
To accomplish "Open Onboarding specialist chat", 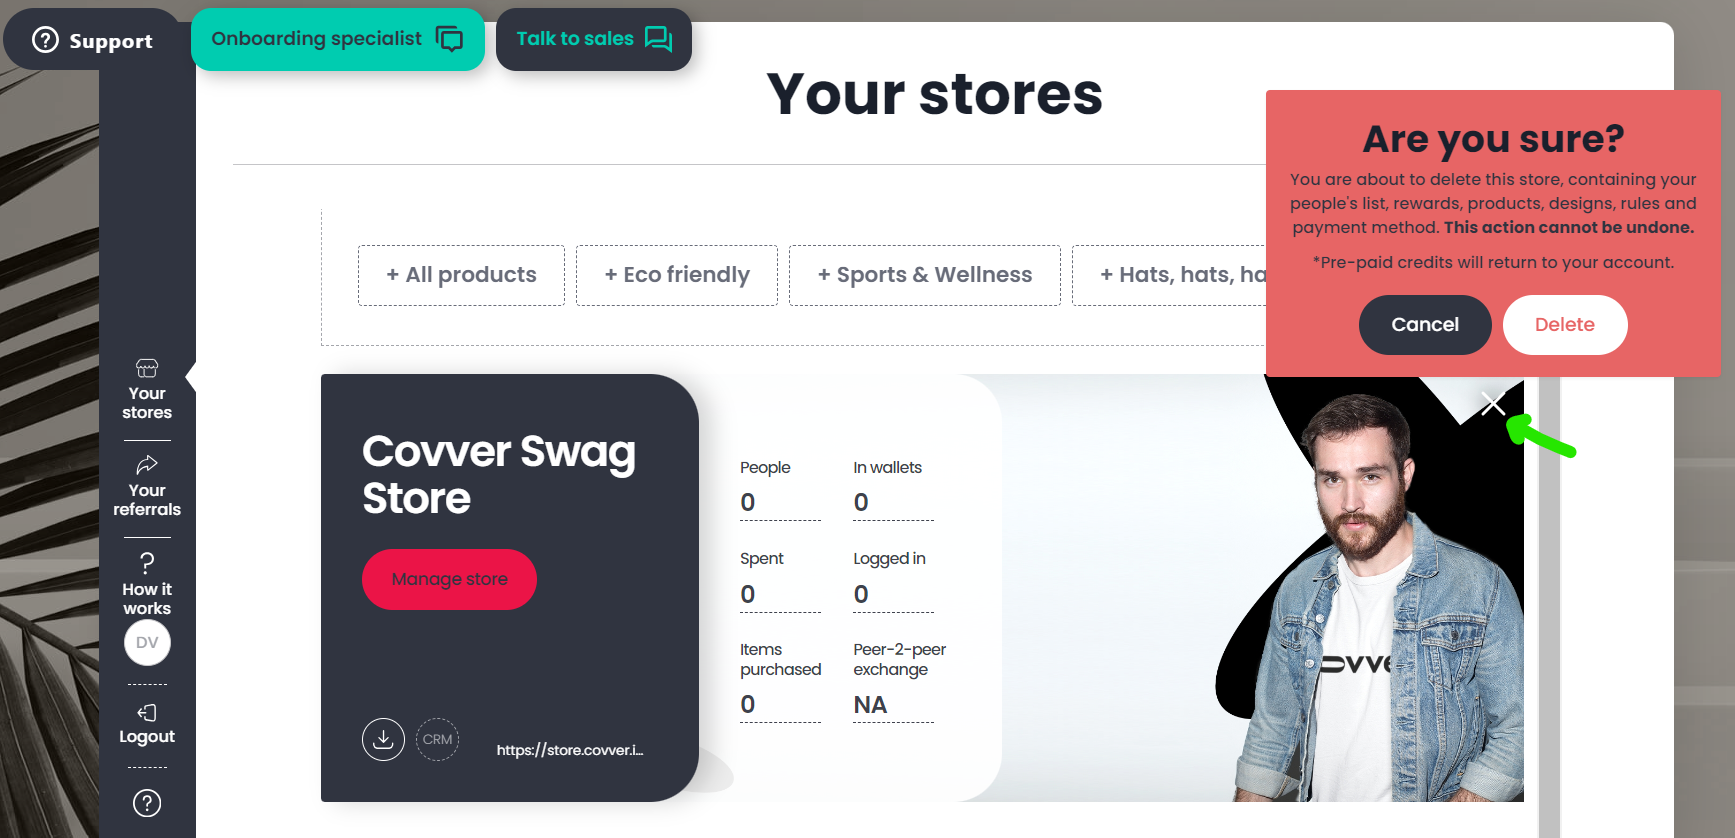I will (x=338, y=39).
